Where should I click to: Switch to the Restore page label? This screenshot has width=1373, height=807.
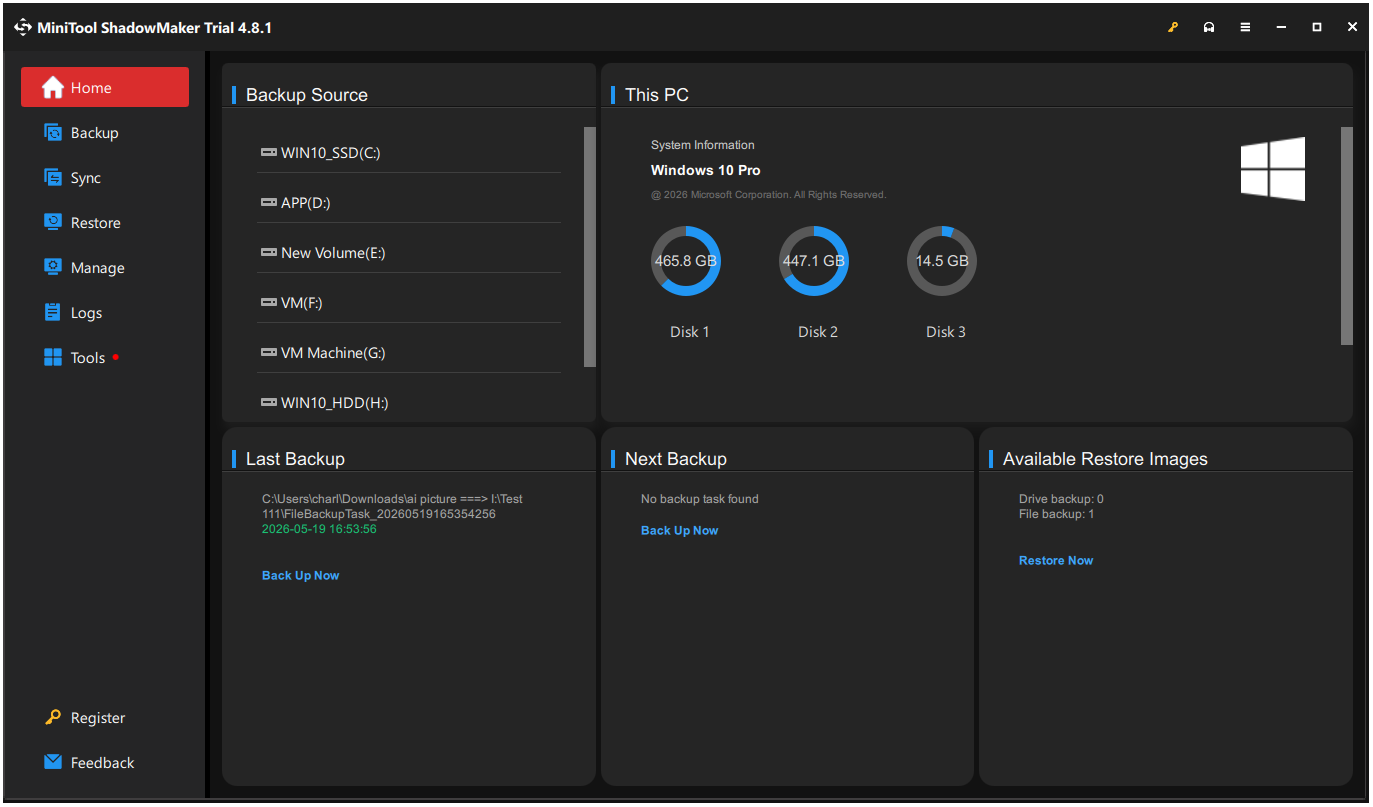[x=96, y=223]
